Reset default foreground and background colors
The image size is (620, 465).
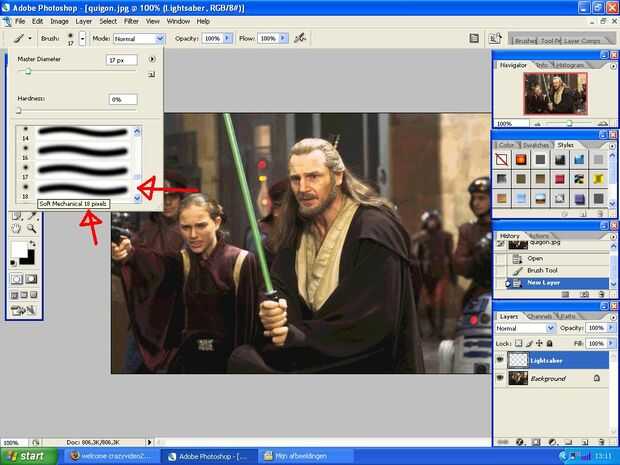click(x=13, y=263)
